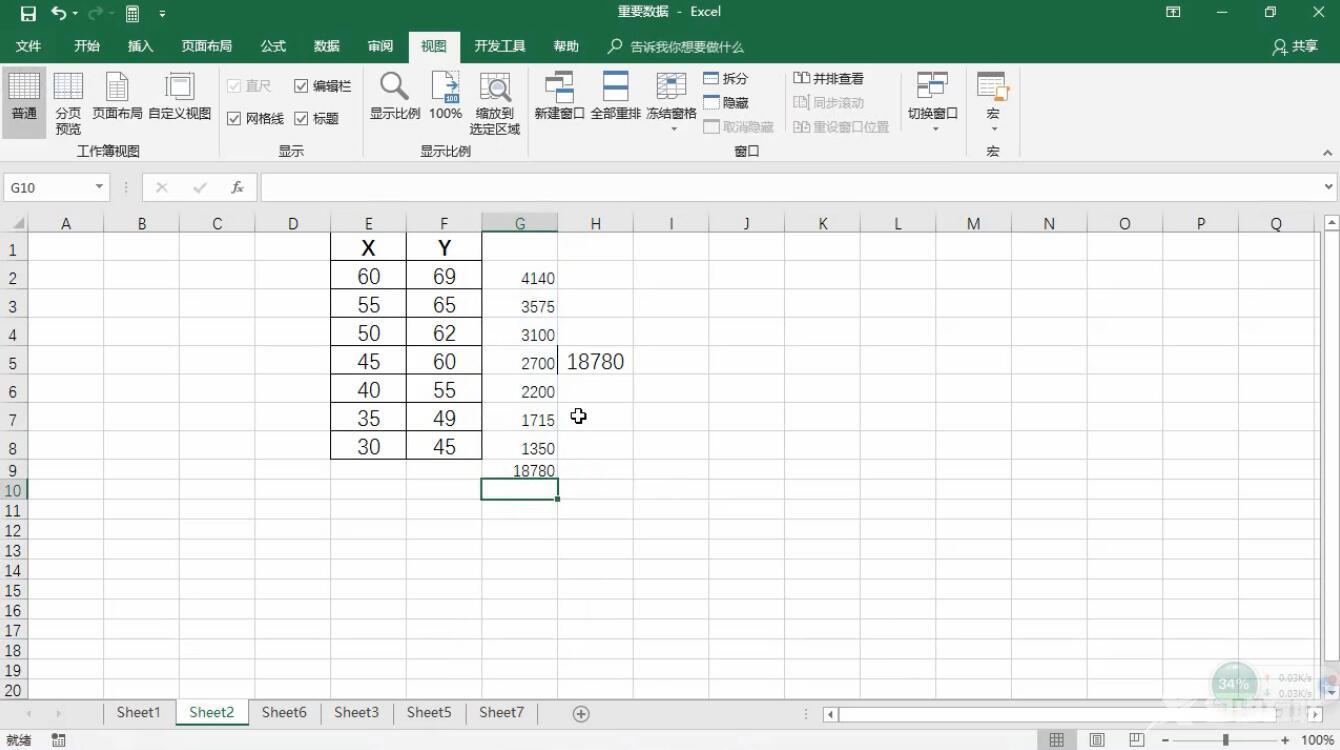This screenshot has height=750, width=1340.
Task: Expand Switch Windows (切换窗口) dropdown
Action: tap(935, 129)
